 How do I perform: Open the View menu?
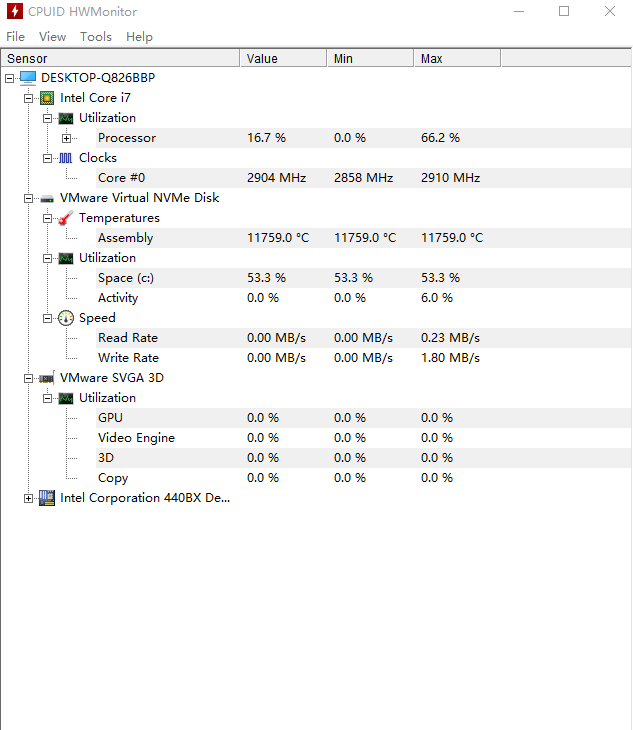[52, 37]
